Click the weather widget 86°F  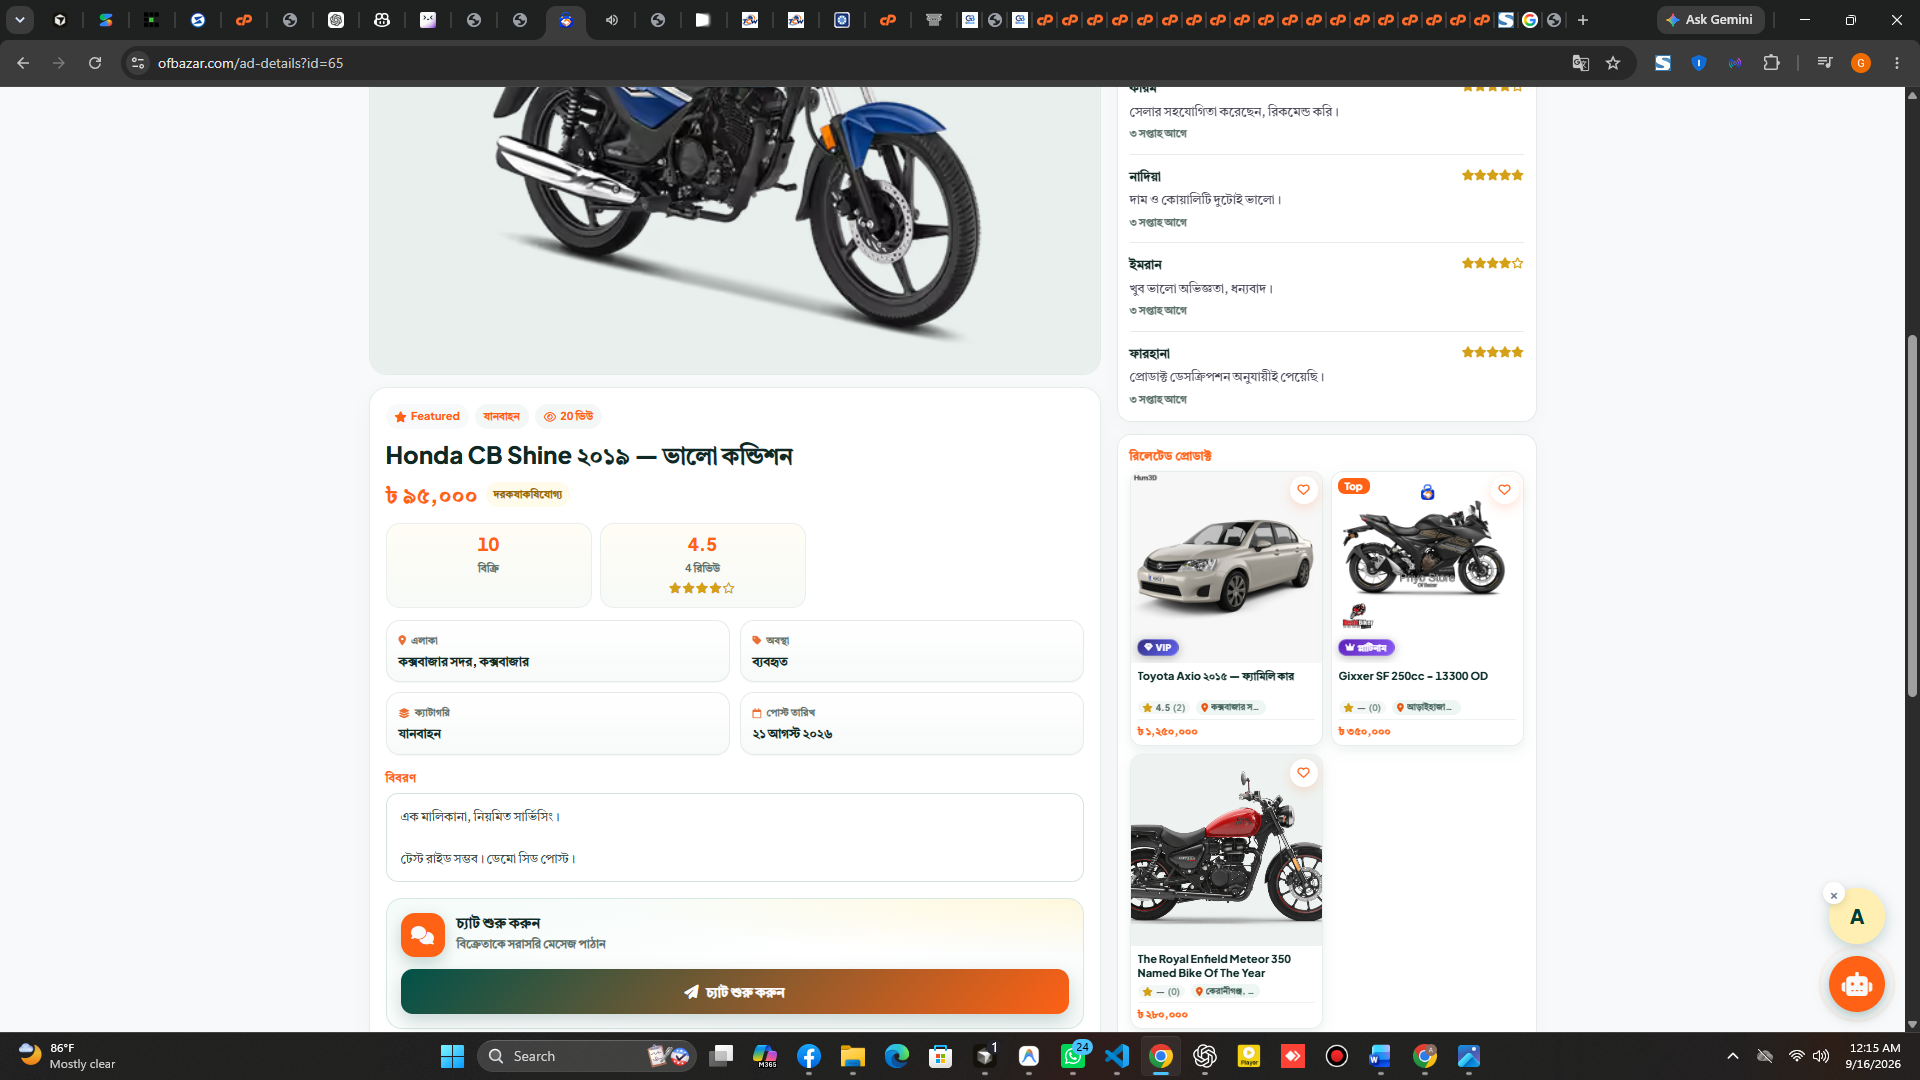point(68,1056)
